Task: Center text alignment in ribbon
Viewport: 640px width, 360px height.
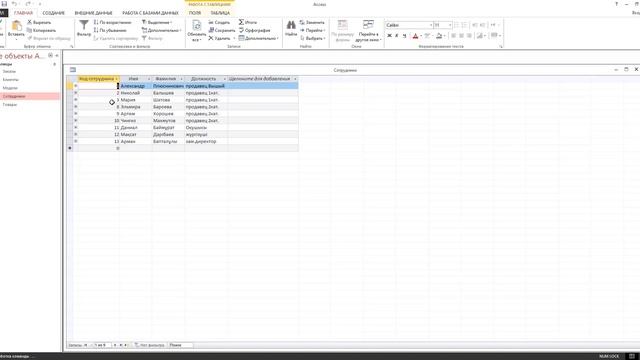Action: click(461, 36)
